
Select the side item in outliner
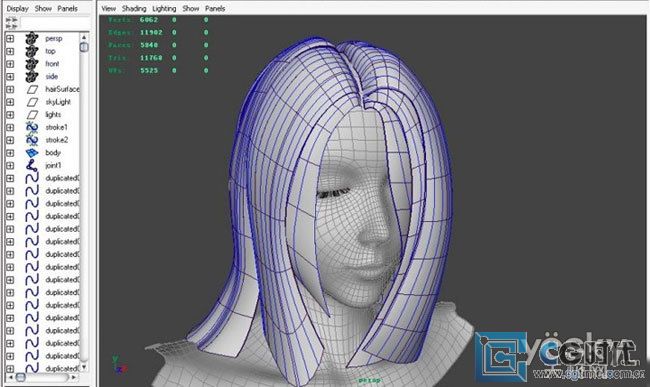click(52, 77)
